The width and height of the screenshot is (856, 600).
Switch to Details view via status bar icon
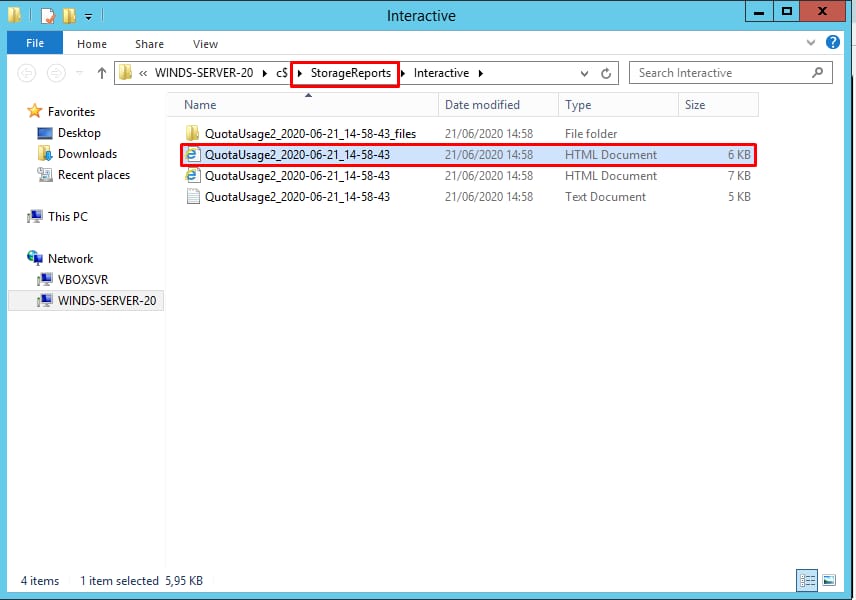807,580
